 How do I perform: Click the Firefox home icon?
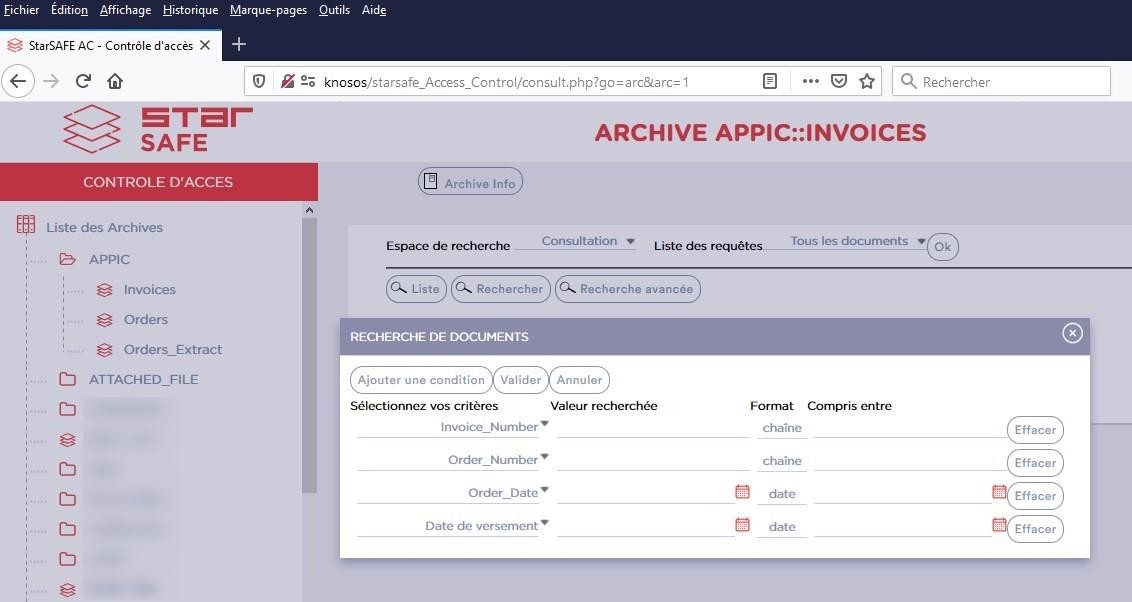pos(115,82)
